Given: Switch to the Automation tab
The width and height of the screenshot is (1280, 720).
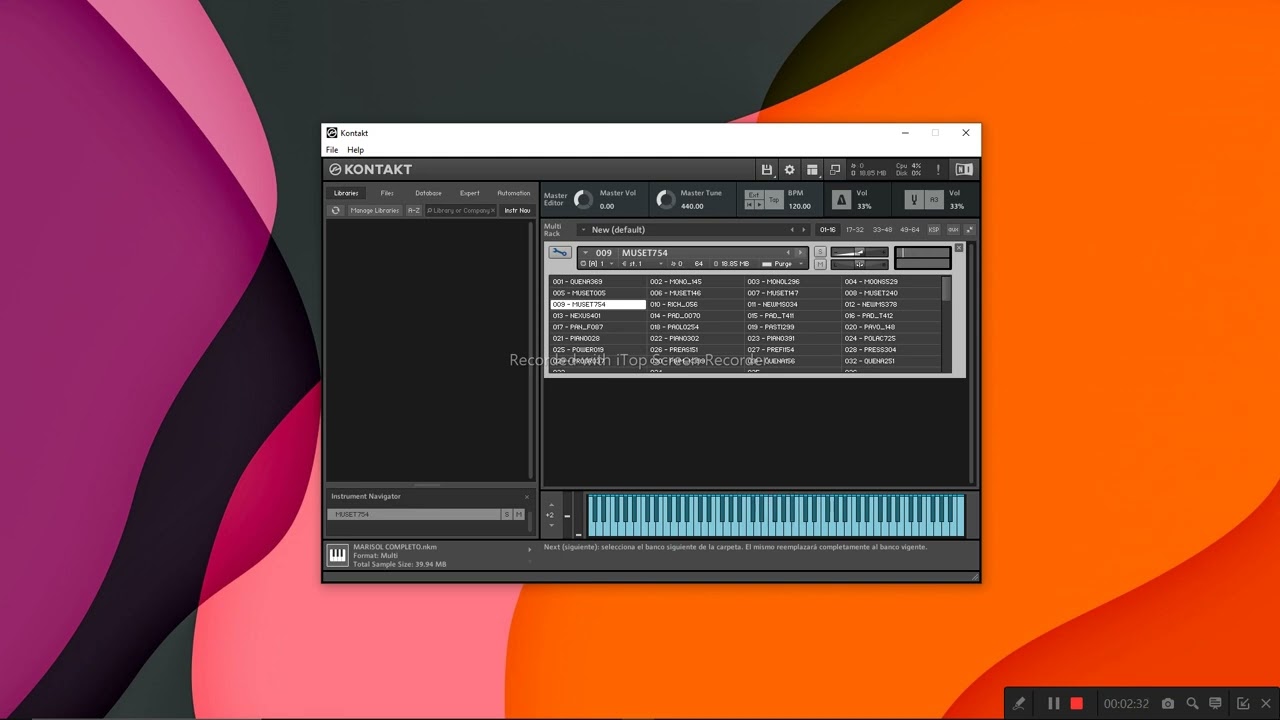Looking at the screenshot, I should [514, 193].
